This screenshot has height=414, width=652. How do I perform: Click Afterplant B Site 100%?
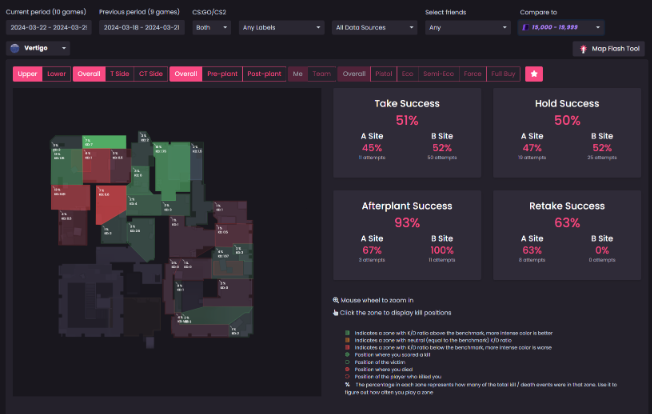coord(442,250)
